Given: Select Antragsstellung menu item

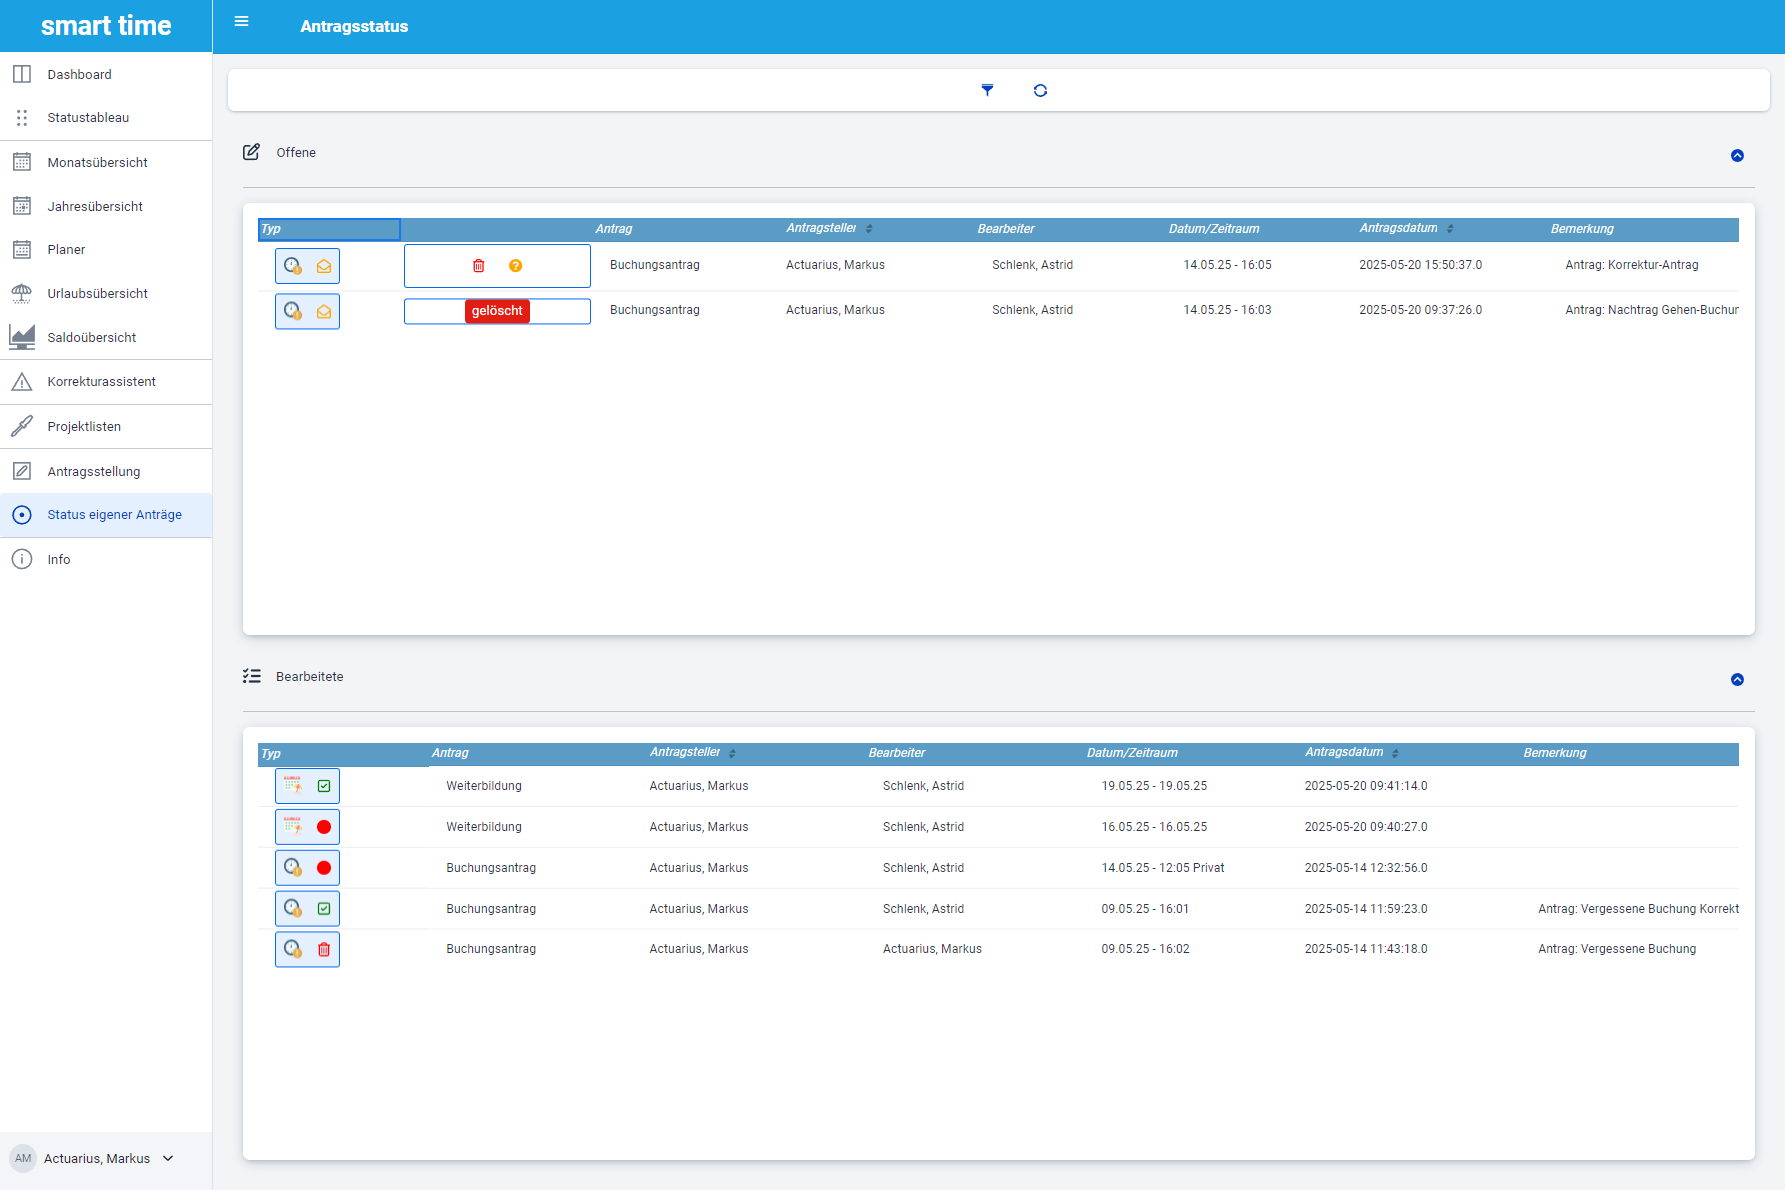Looking at the screenshot, I should pyautogui.click(x=93, y=472).
